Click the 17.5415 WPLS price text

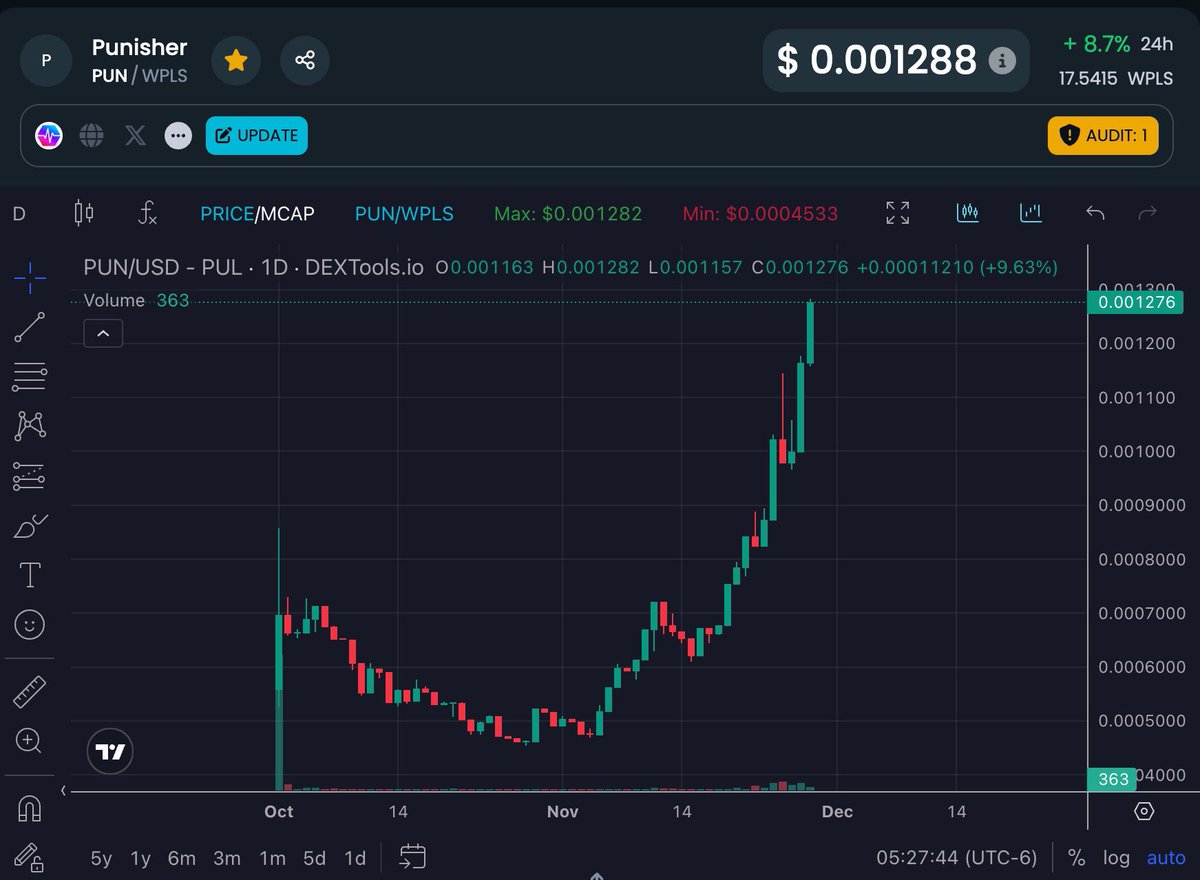(x=1116, y=77)
